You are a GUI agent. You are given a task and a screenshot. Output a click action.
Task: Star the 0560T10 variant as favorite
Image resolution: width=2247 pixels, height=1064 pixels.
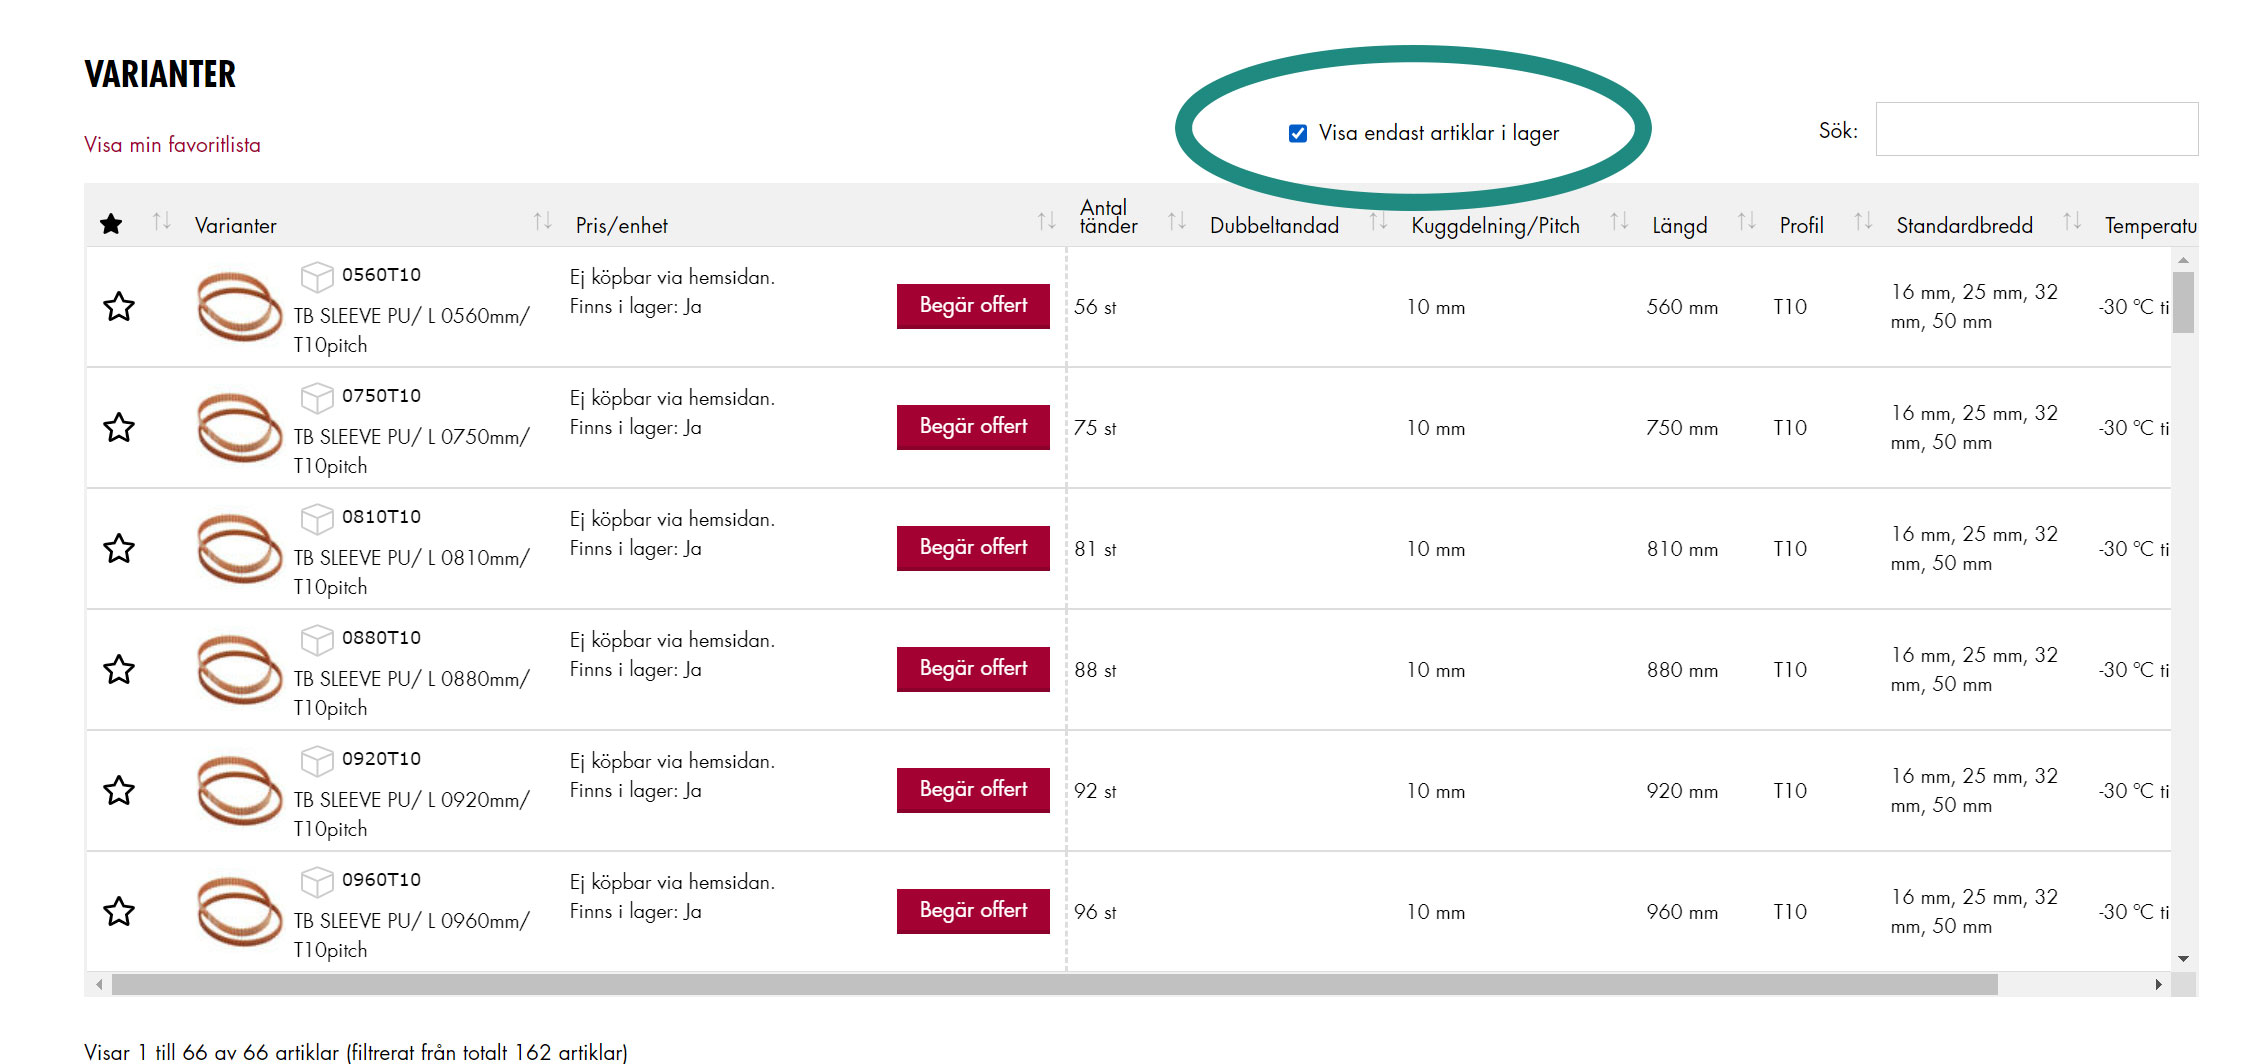pyautogui.click(x=119, y=306)
